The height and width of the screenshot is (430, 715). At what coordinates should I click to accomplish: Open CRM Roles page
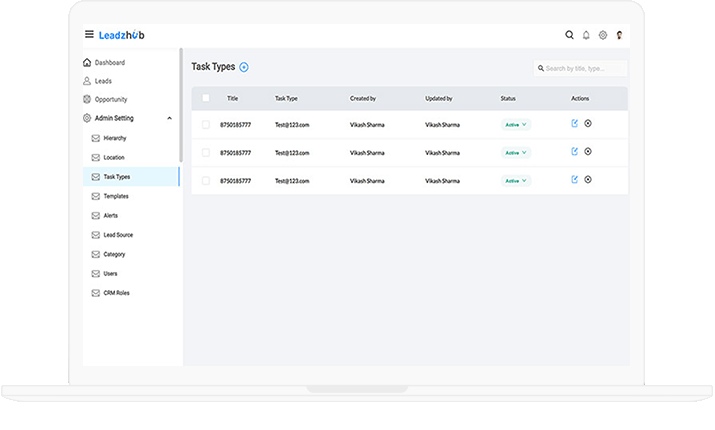point(116,293)
